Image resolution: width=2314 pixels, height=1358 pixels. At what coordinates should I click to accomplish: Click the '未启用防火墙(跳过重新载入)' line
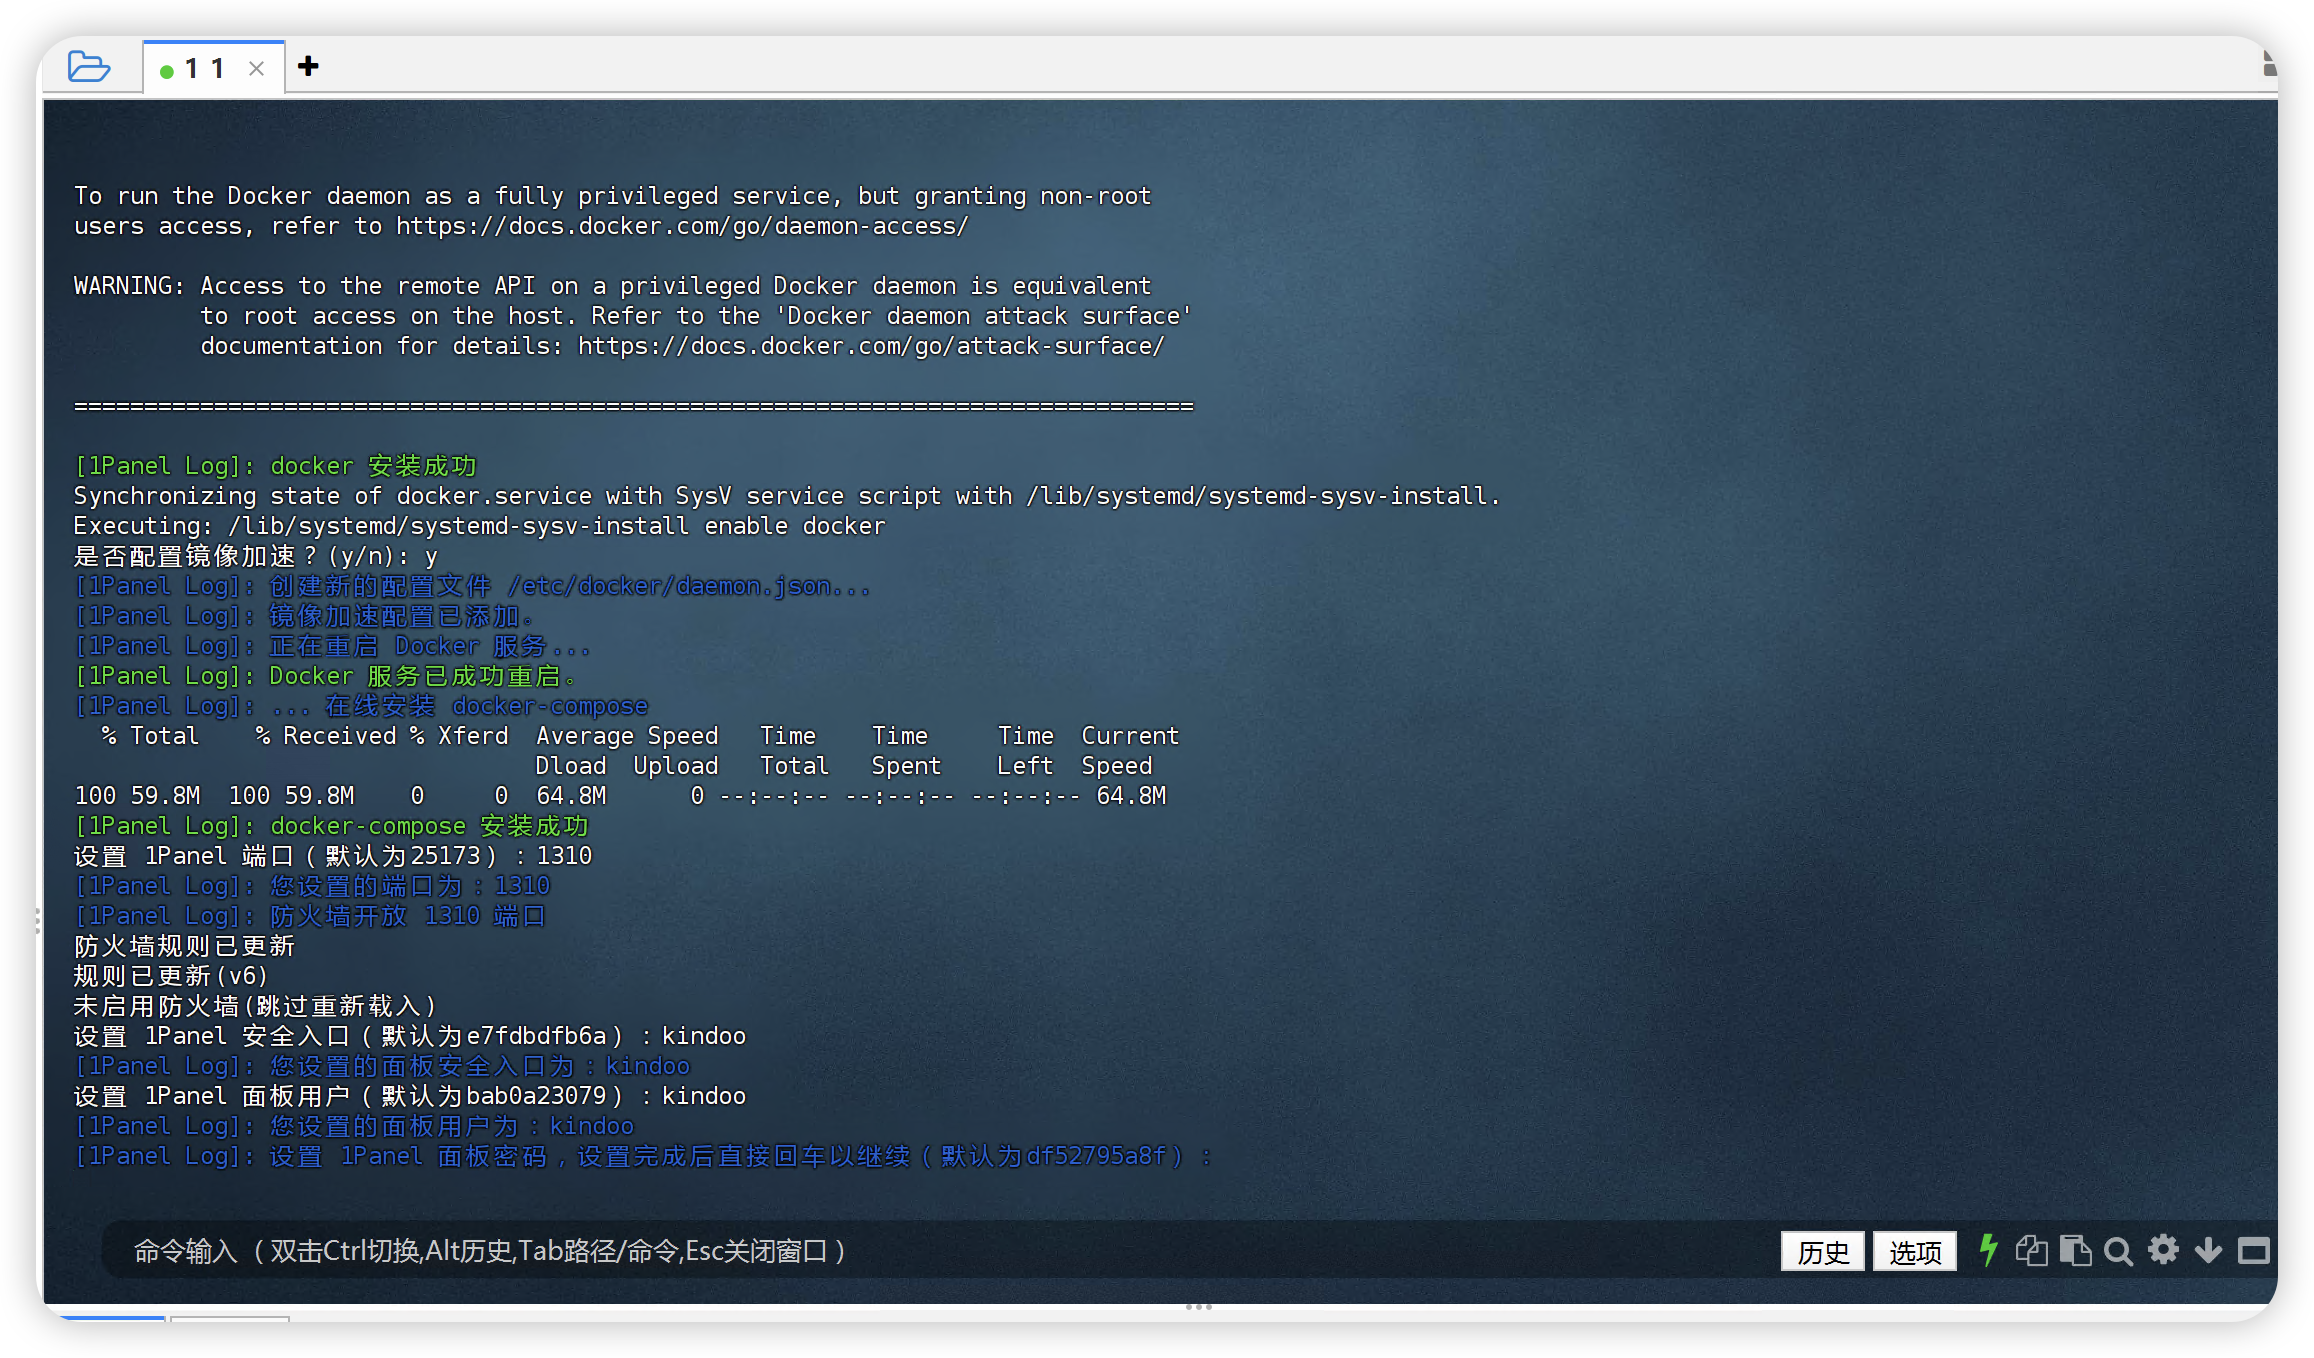point(255,1006)
